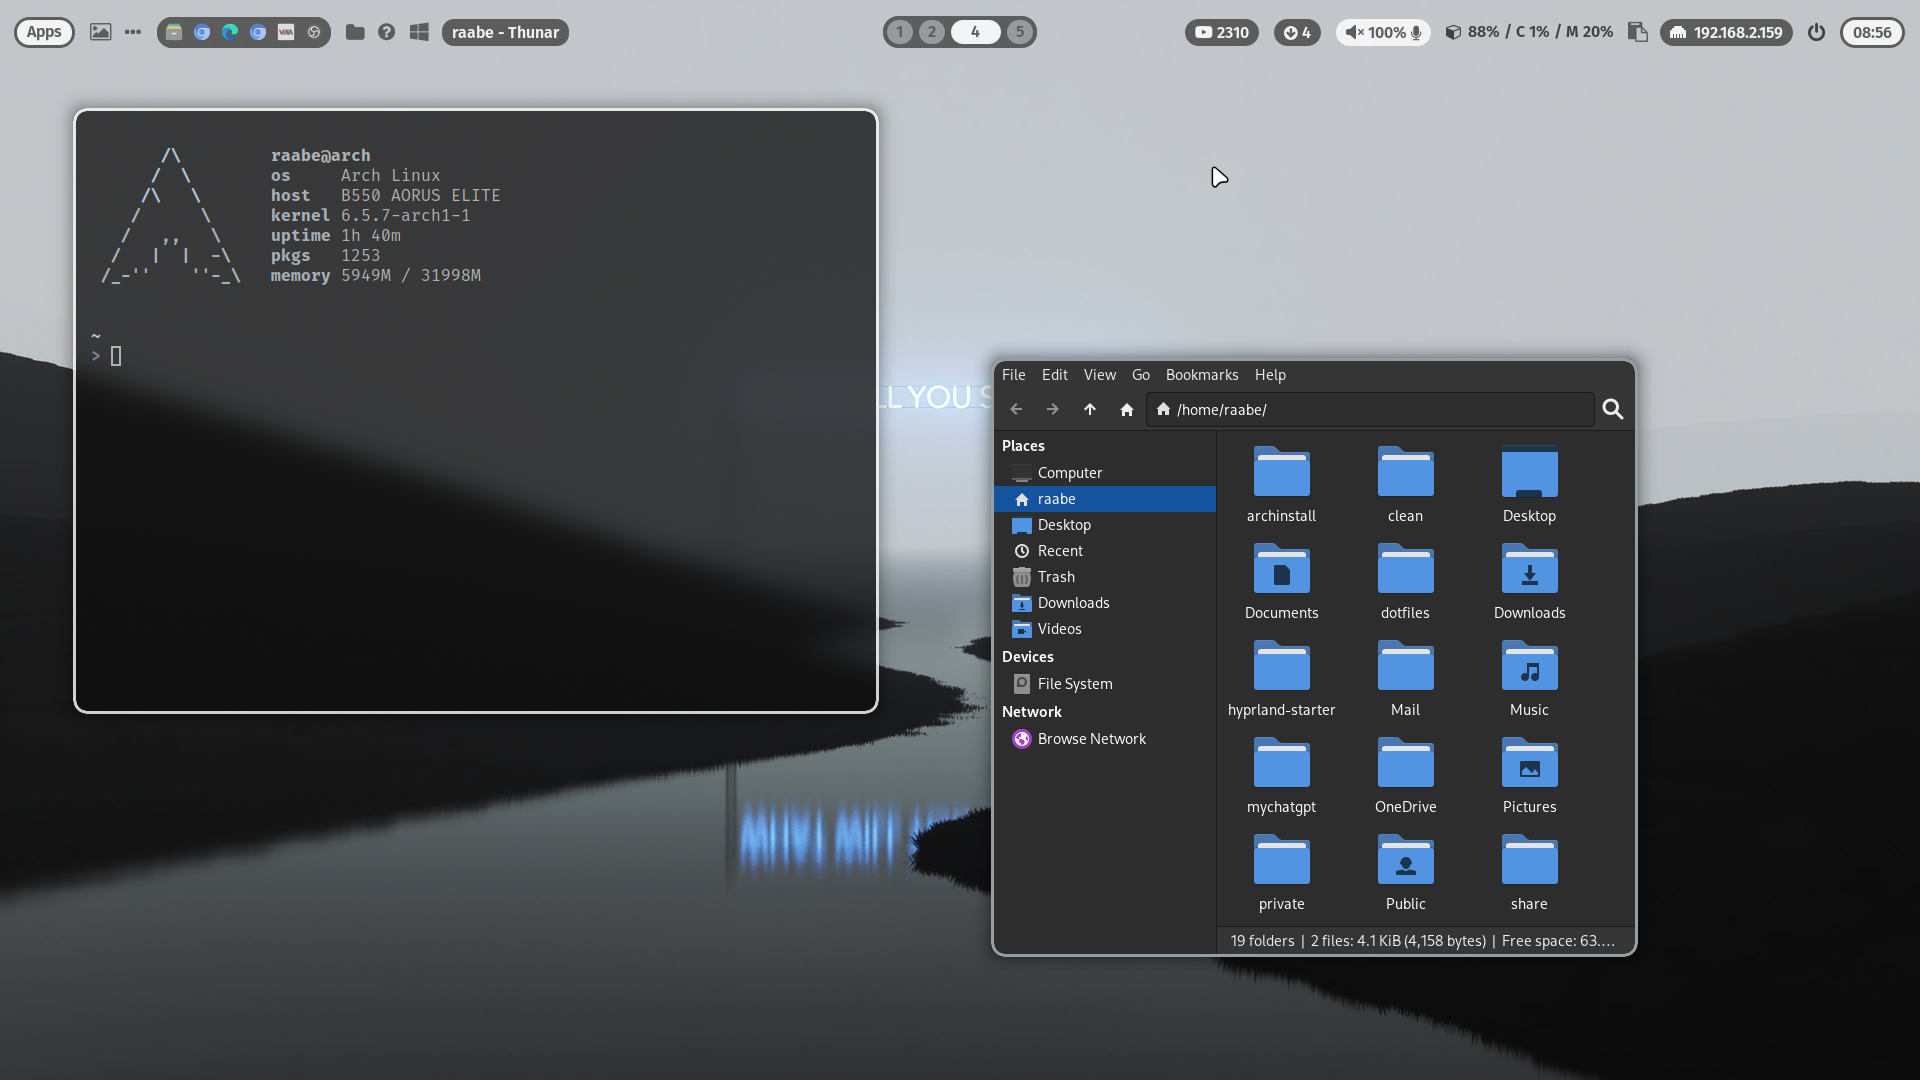Viewport: 1920px width, 1080px height.
Task: Expand the Devices section in sidebar
Action: [1029, 657]
